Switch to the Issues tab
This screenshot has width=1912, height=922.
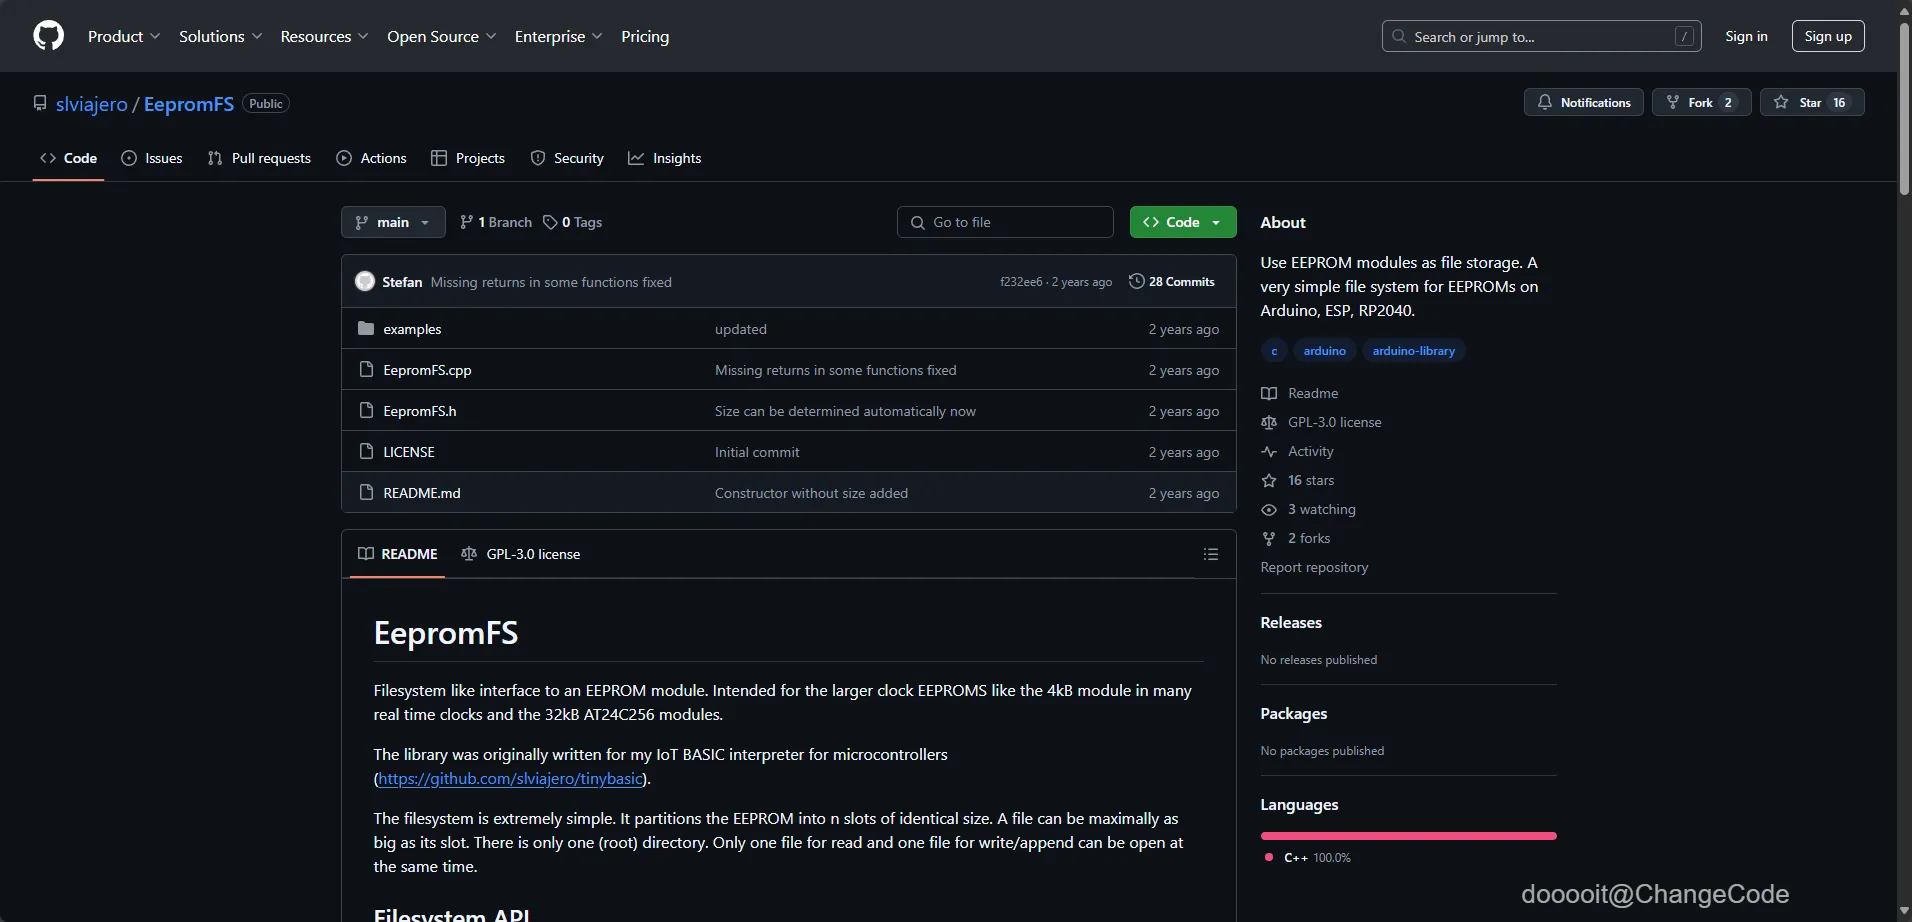tap(151, 158)
